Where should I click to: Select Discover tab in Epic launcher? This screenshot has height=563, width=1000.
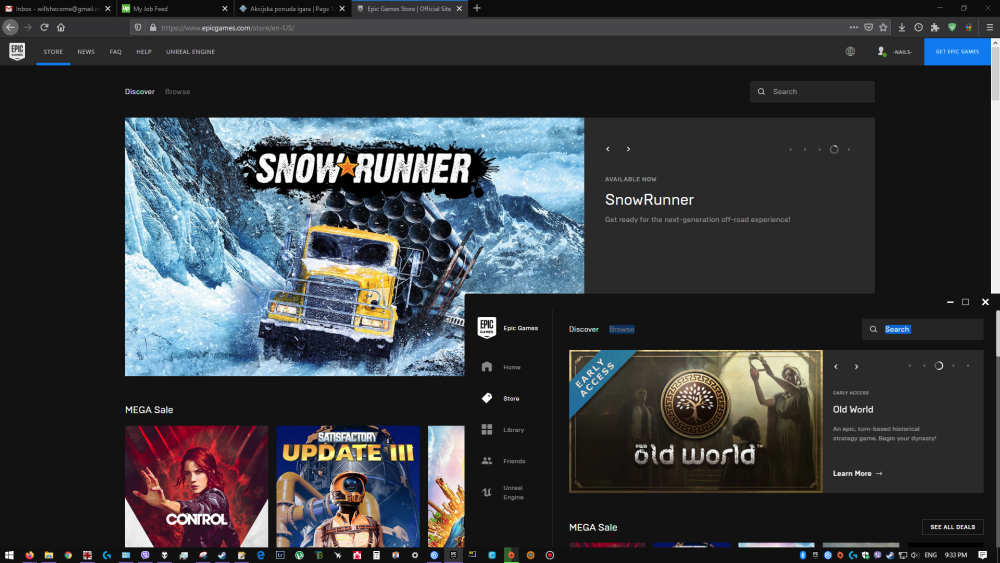coord(584,329)
